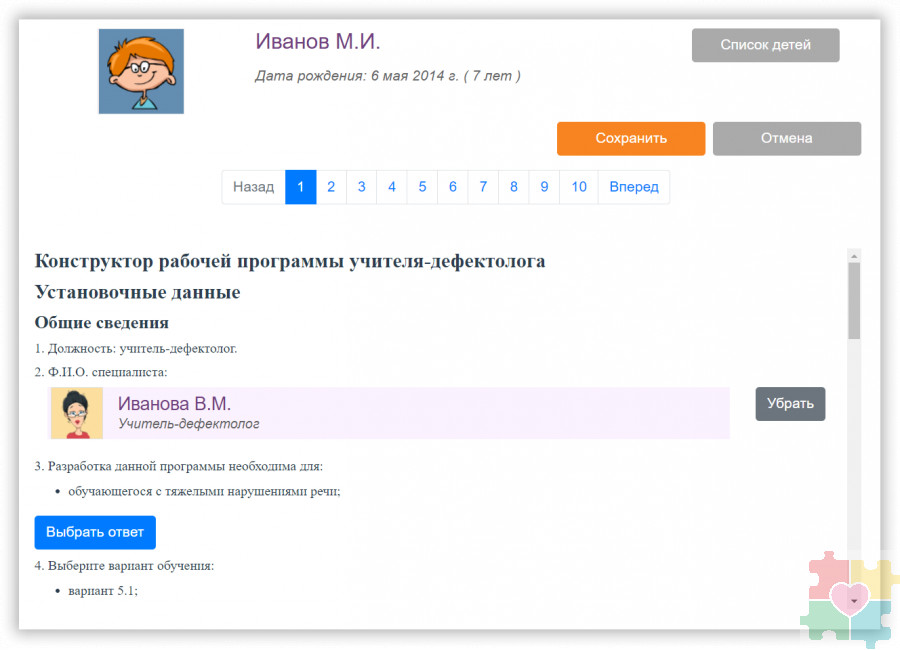Click item 3. Разработка данной программы
This screenshot has height=650, width=900.
pyautogui.click(x=179, y=466)
